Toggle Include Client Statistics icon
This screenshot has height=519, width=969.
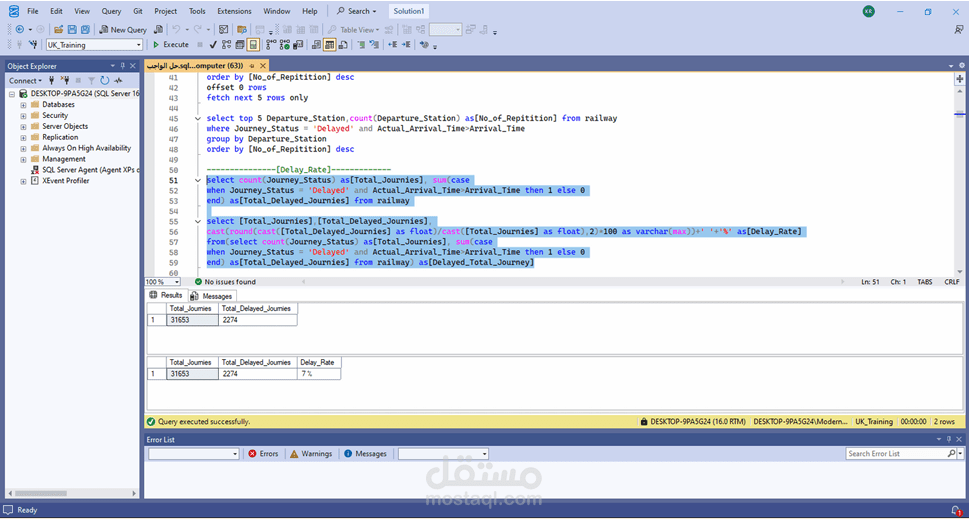tap(298, 44)
